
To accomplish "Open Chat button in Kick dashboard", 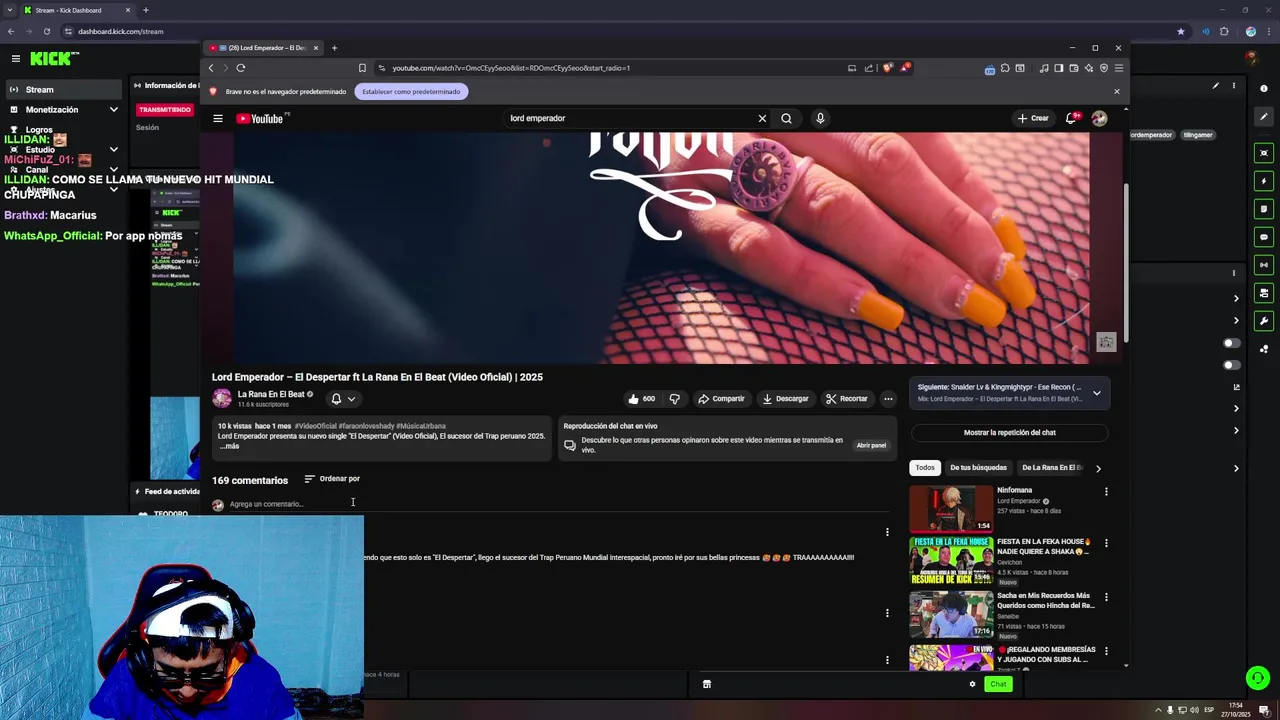I will [998, 684].
